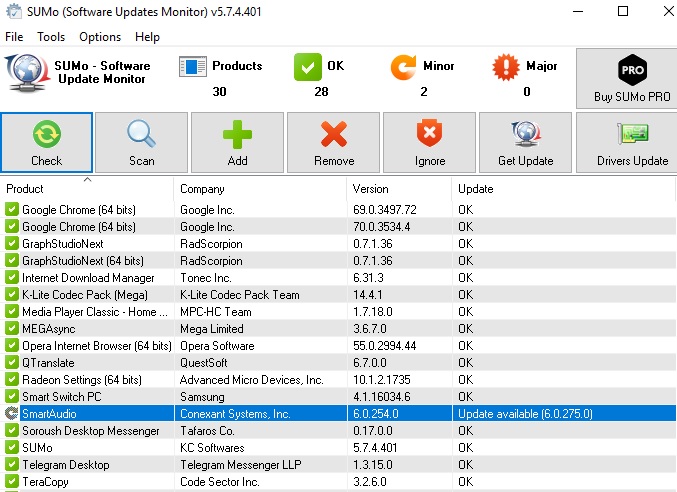Image resolution: width=677 pixels, height=492 pixels.
Task: Click the Product column sort arrow
Action: point(87,179)
